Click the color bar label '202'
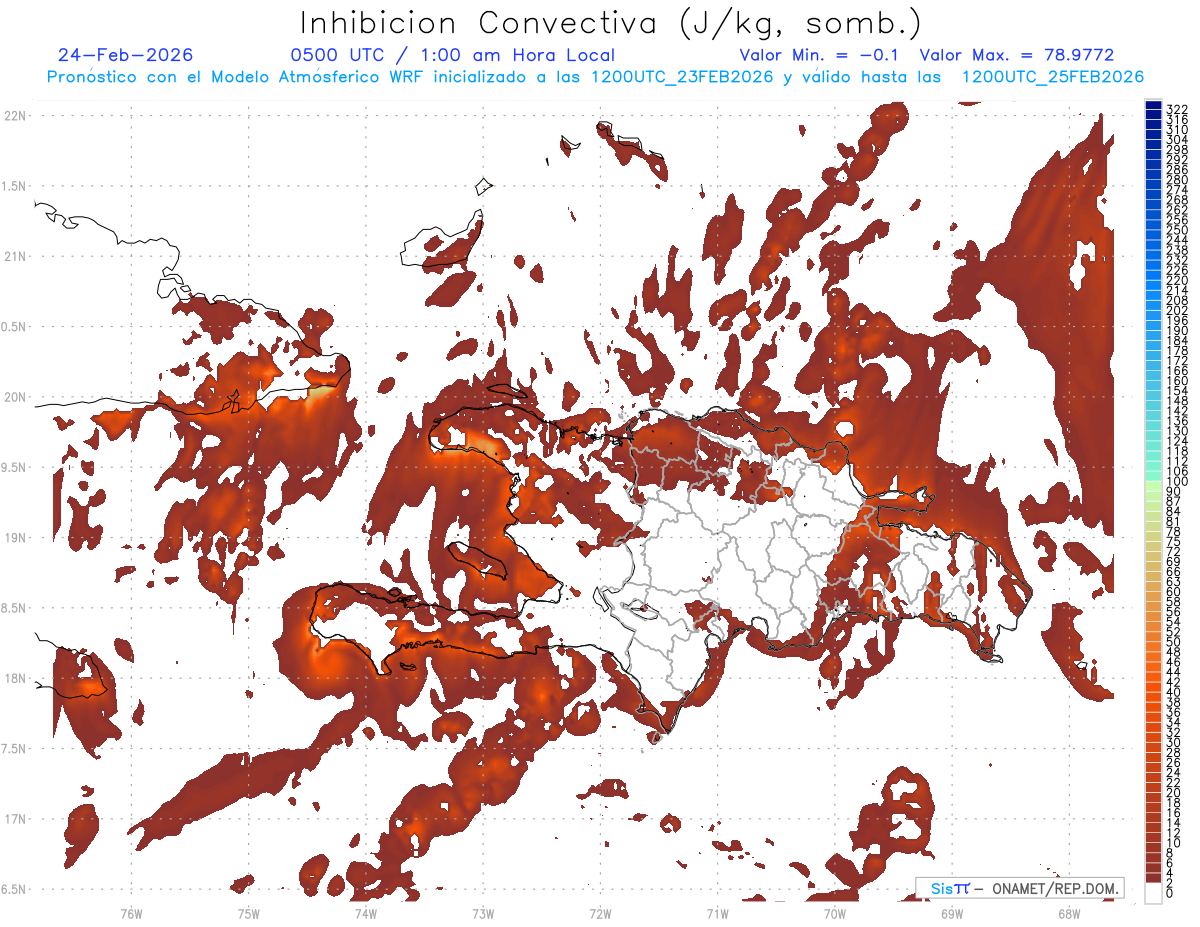 pyautogui.click(x=1177, y=310)
